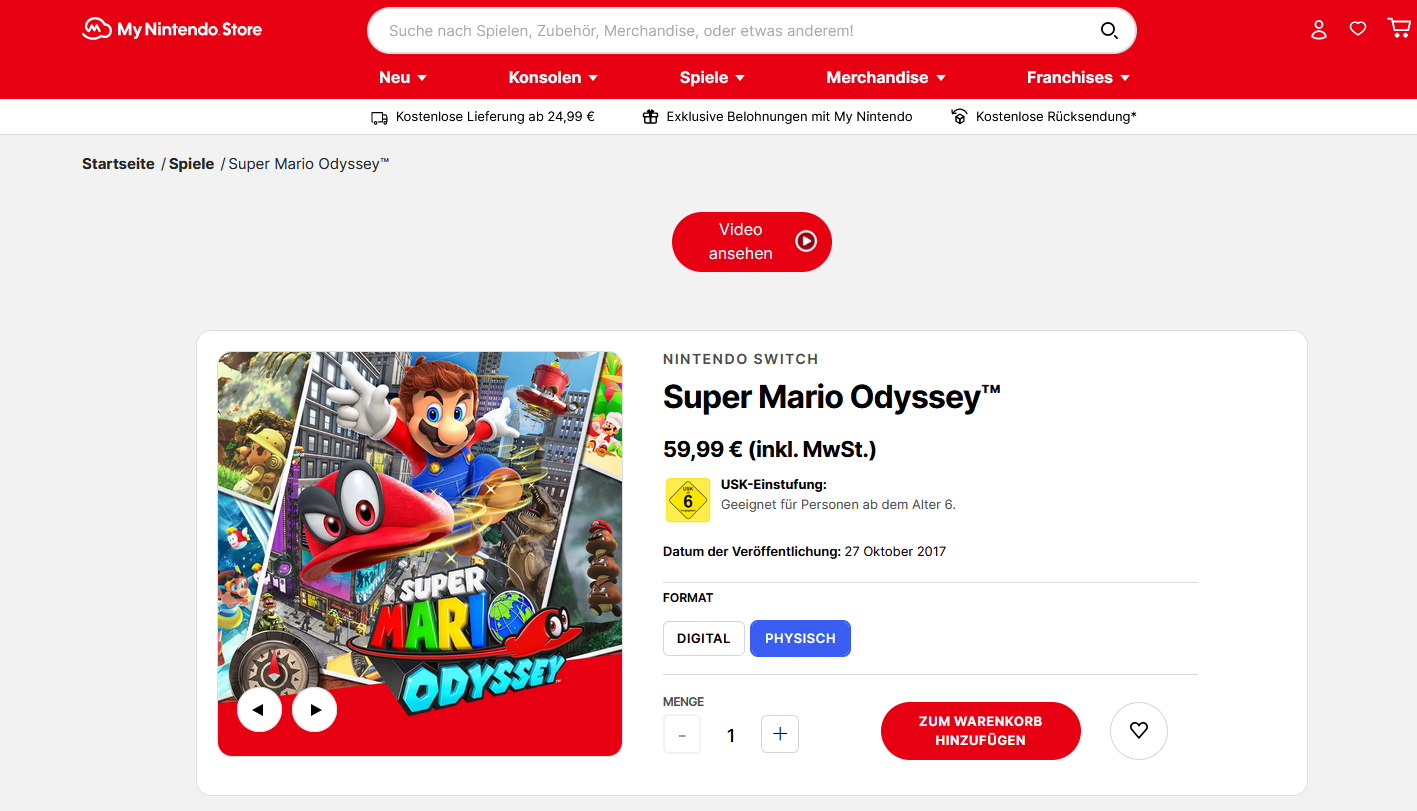Go to Spiele breadcrumb

[x=191, y=164]
